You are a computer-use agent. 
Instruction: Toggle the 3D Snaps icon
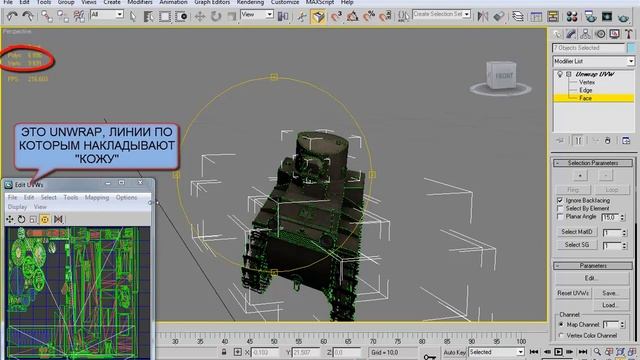pos(336,16)
